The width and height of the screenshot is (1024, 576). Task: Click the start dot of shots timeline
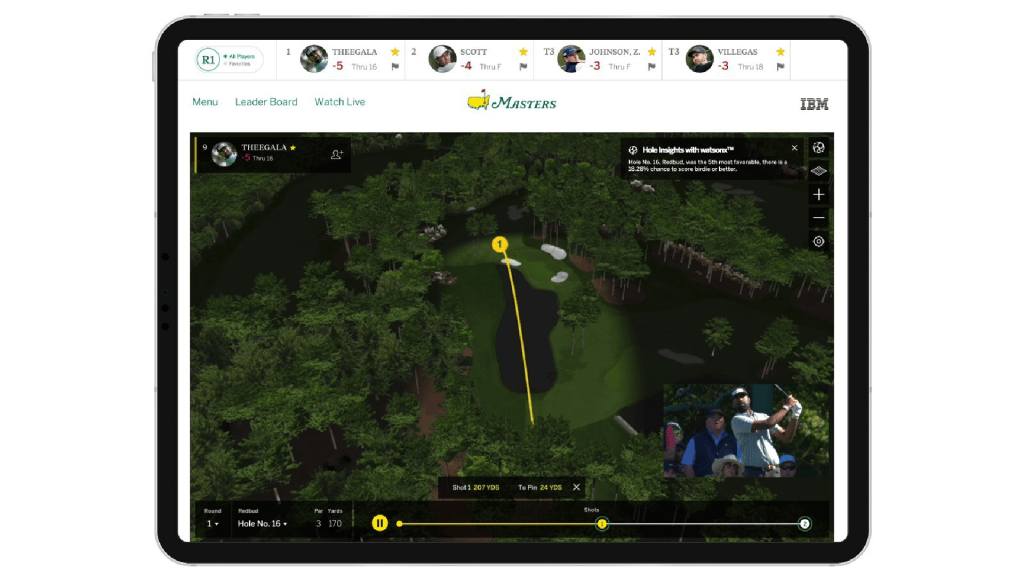click(399, 524)
